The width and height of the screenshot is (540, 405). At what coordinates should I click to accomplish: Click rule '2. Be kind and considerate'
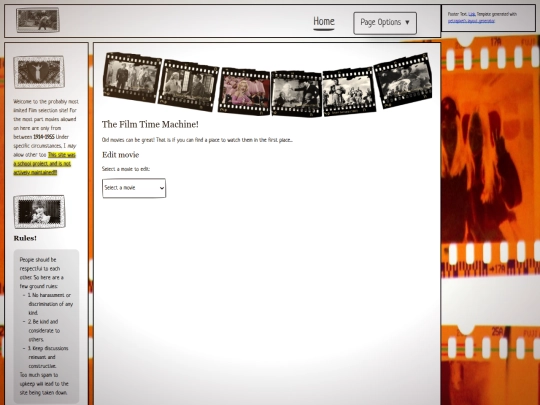pos(44,331)
